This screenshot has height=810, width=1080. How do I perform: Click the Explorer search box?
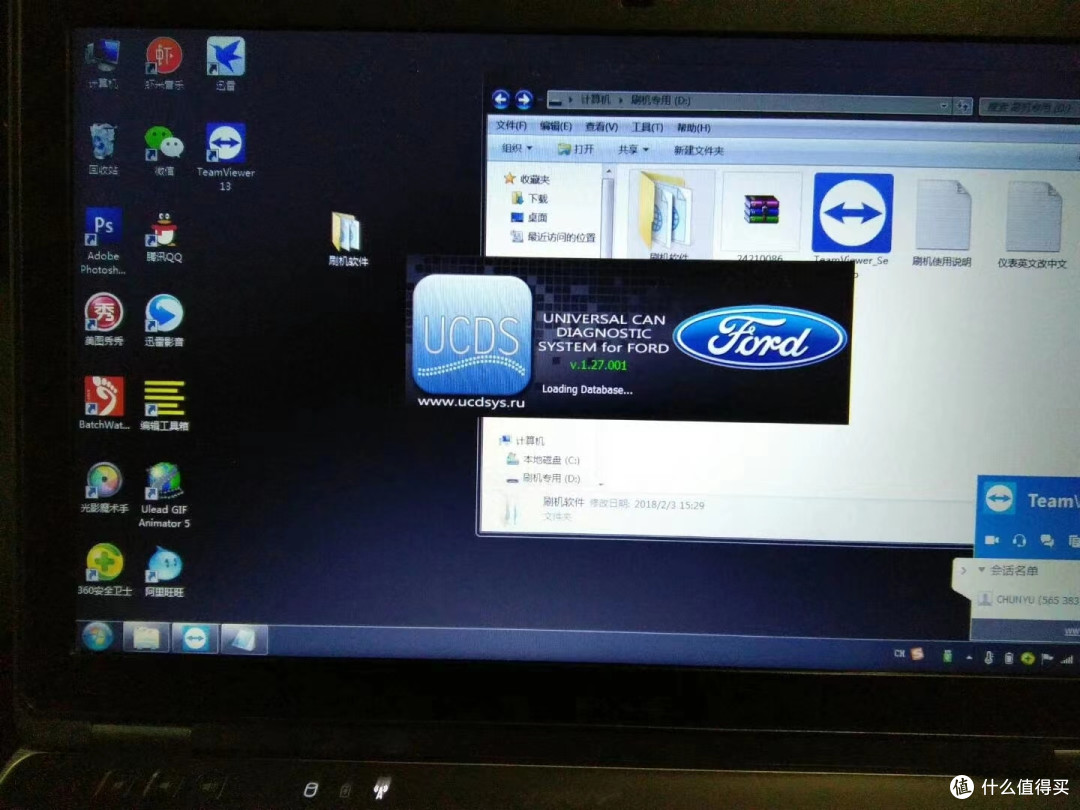tap(1029, 106)
